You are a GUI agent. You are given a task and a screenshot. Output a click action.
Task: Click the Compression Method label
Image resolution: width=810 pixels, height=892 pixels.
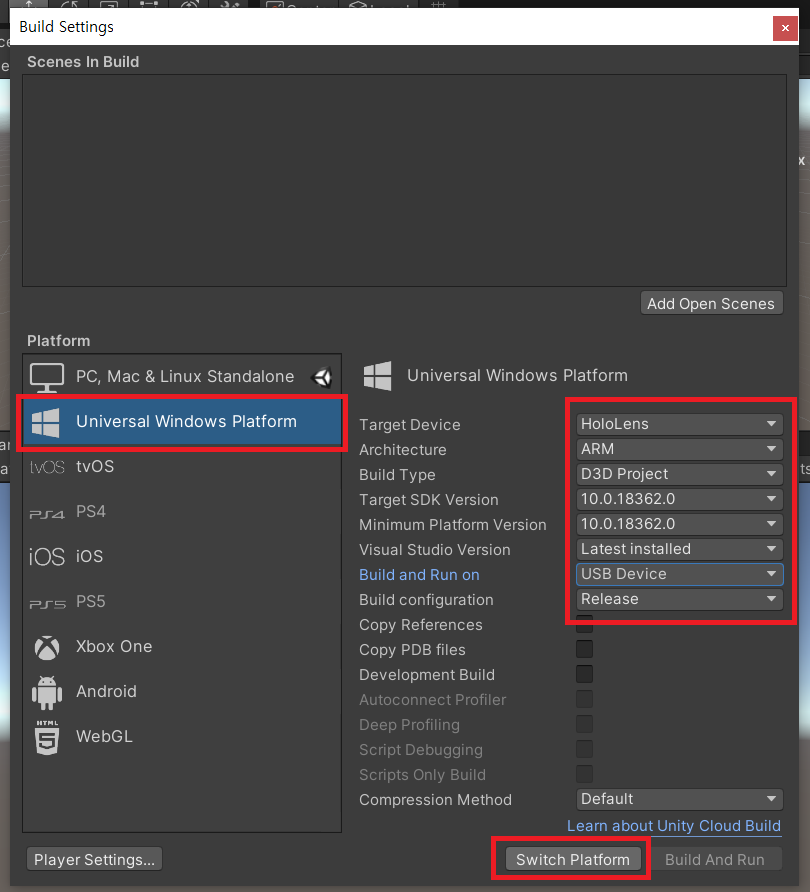(x=436, y=800)
